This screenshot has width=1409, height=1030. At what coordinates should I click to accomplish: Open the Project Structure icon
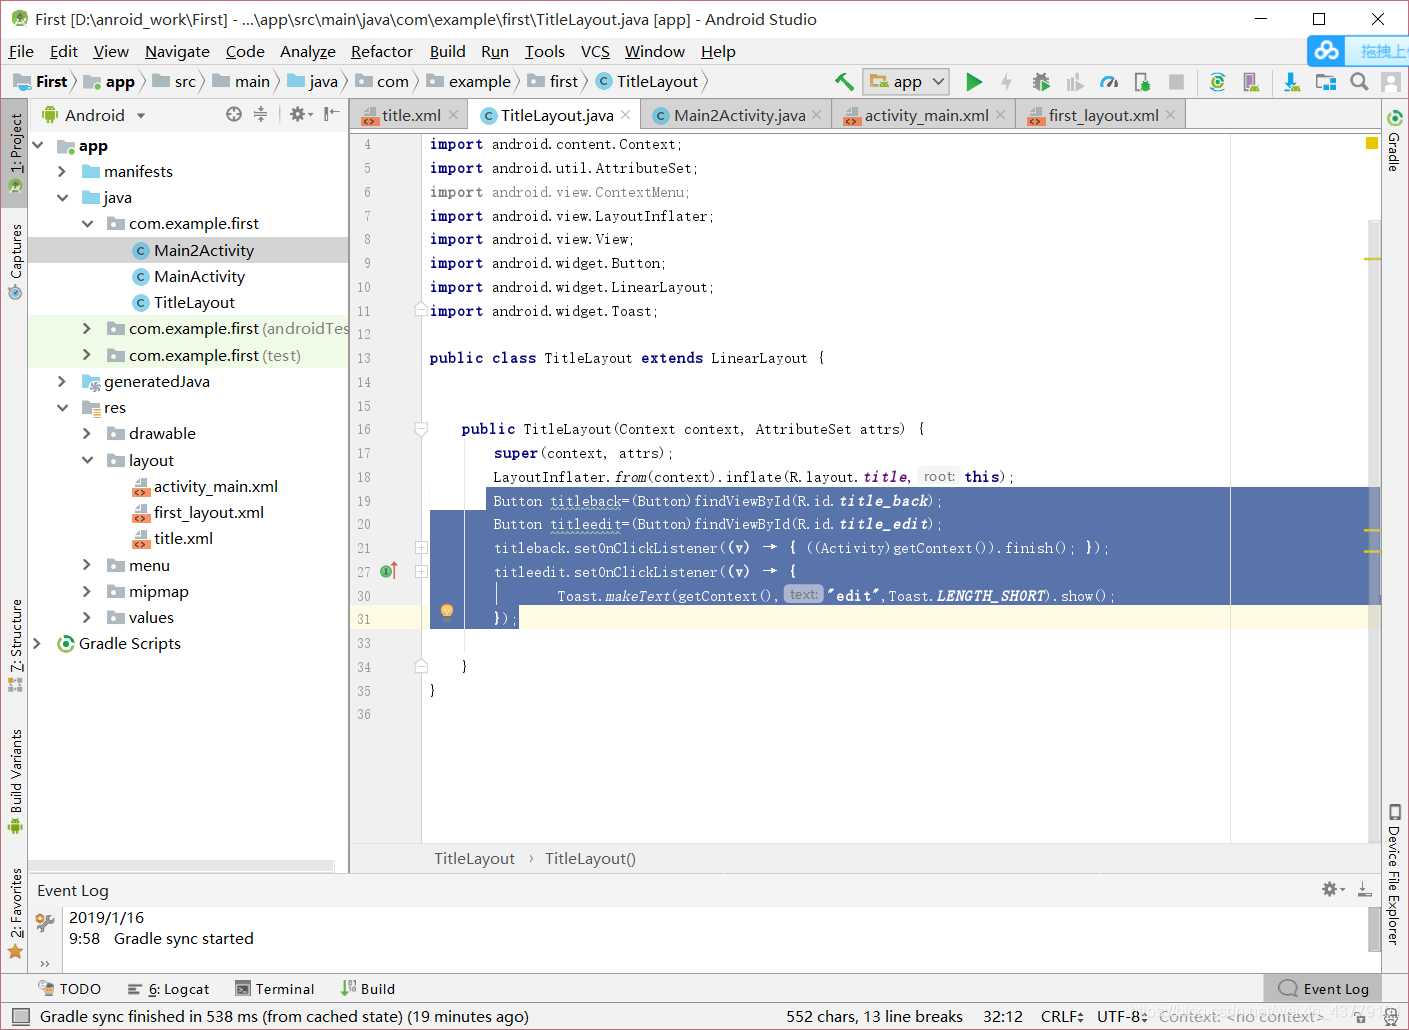1326,82
